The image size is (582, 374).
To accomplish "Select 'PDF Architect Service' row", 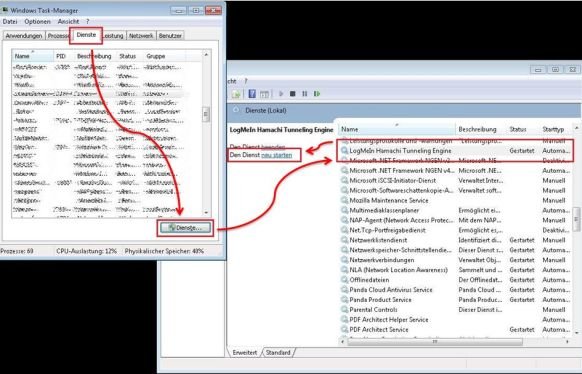I will [x=456, y=329].
